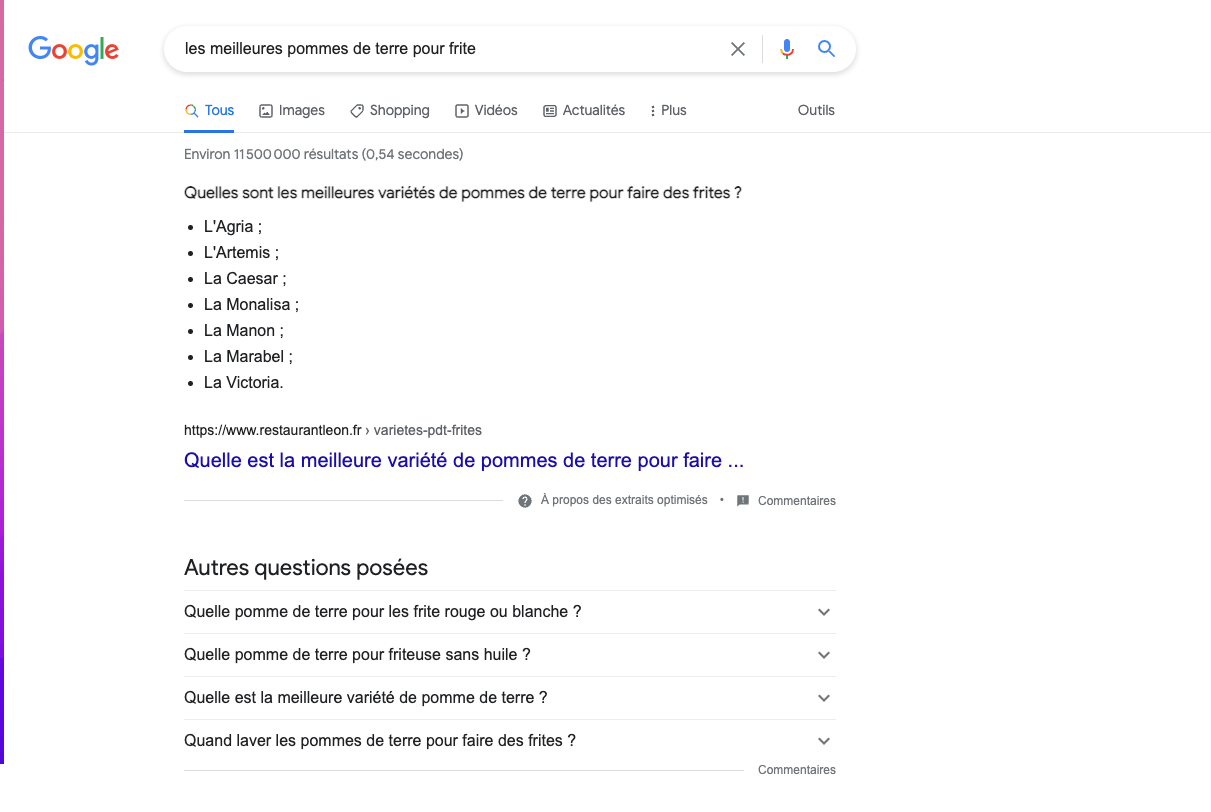This screenshot has height=812, width=1211.
Task: Expand 'Quelle pomme de terre pour friteuse sans huile'
Action: click(510, 655)
